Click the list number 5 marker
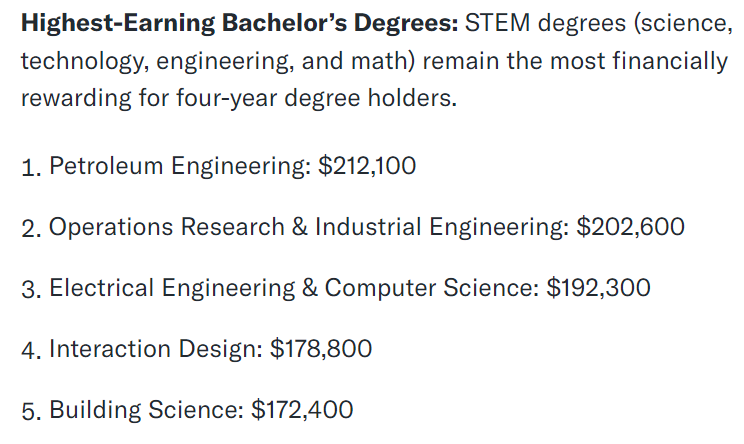 click(31, 411)
